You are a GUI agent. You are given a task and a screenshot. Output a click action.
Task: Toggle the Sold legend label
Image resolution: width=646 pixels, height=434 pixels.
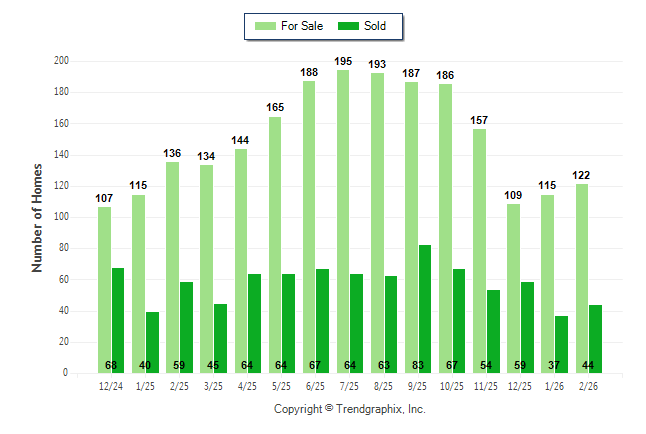coord(376,26)
